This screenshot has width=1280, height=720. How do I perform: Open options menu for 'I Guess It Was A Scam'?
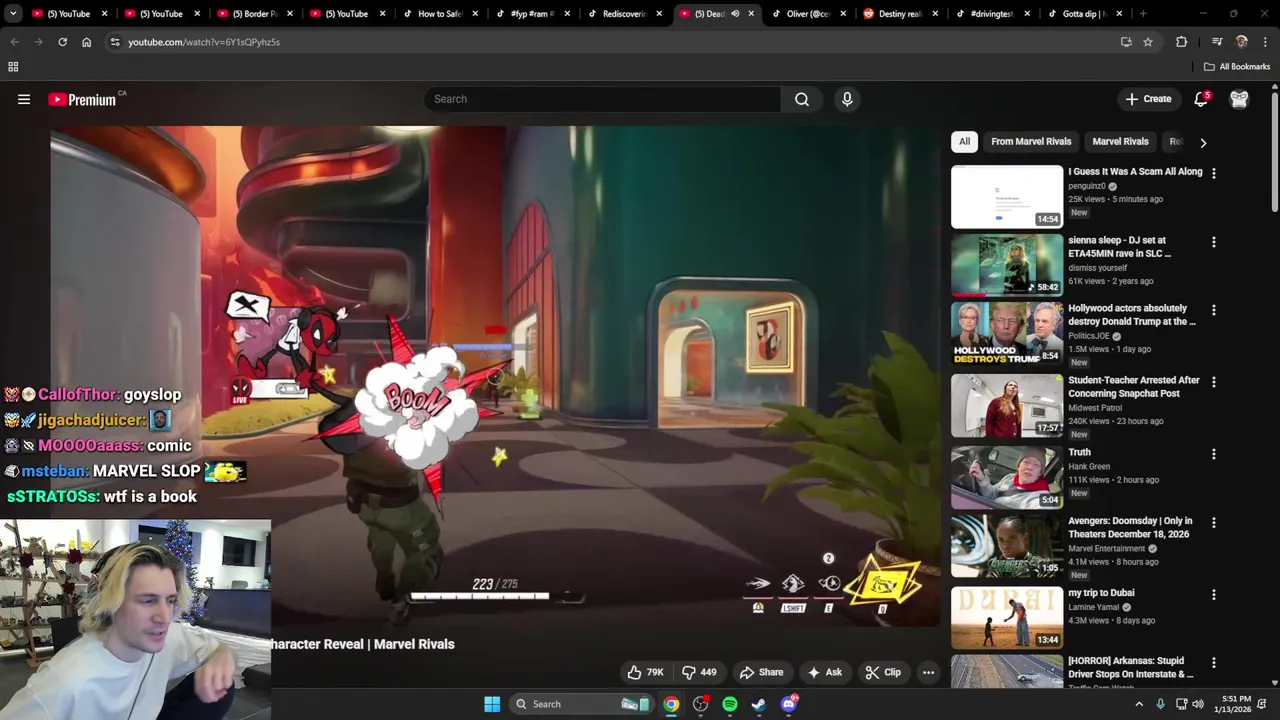click(1213, 173)
